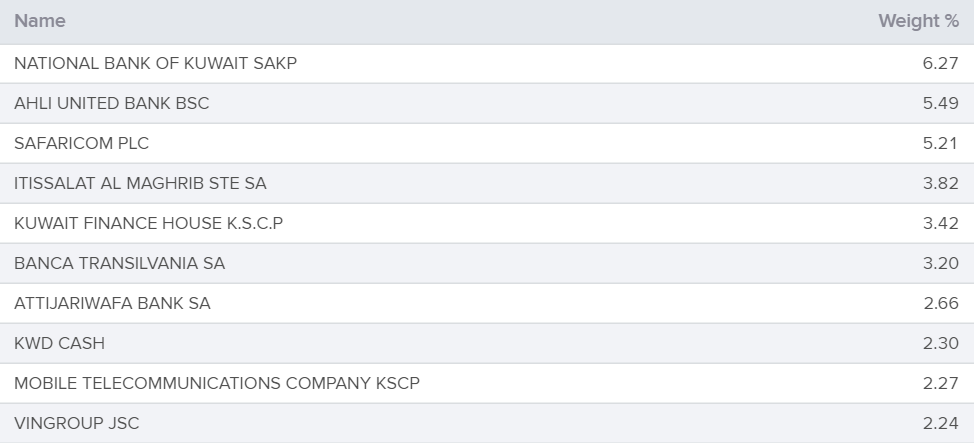
Task: Click the 3.82 weight value
Action: 940,183
